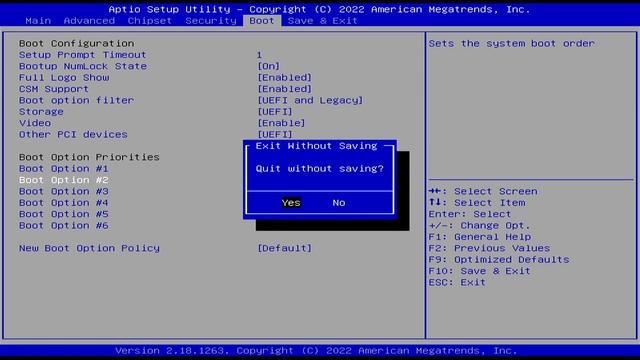Click the Version 2.18.1263 footer text
640x360 pixels.
coord(316,351)
